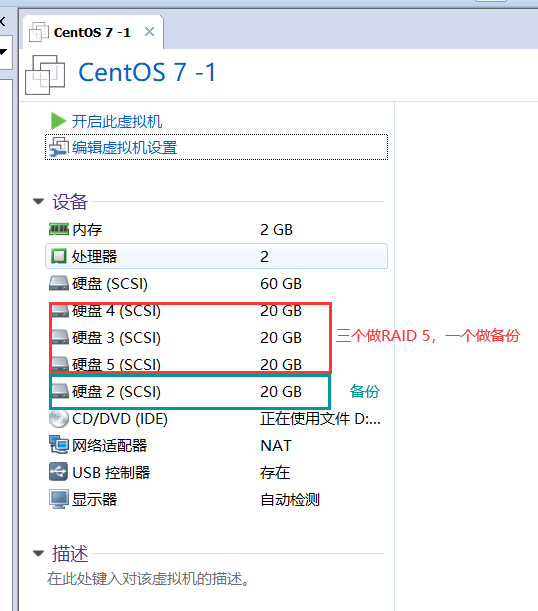
Task: Click the display monitor icon
Action: point(59,499)
